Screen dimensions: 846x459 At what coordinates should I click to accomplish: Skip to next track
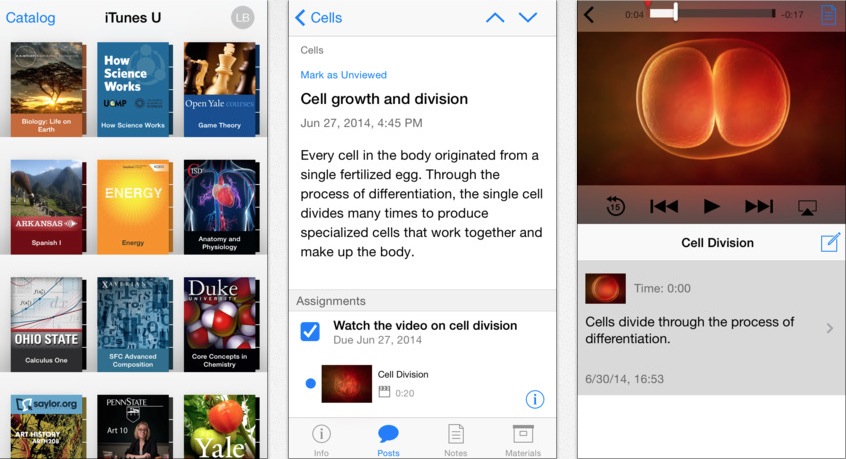[x=759, y=206]
